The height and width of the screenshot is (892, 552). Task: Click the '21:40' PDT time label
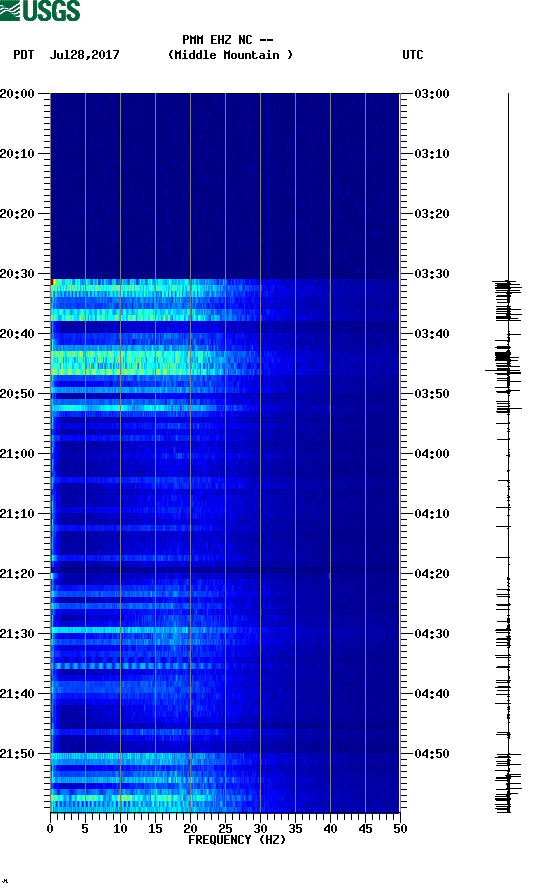pyautogui.click(x=17, y=694)
